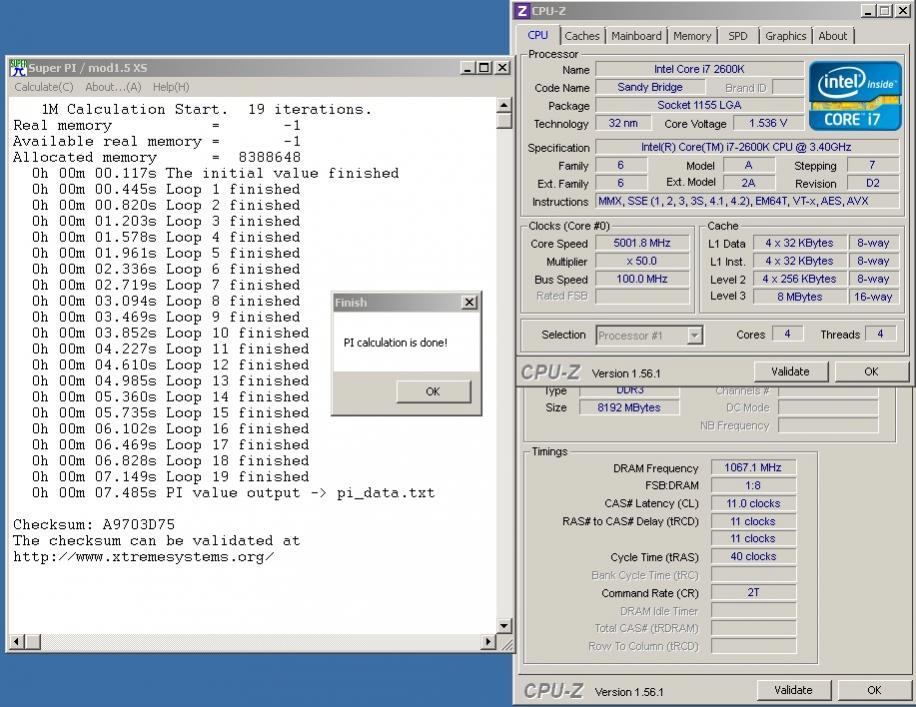
Task: Click Validate in the front CPU-Z window
Action: pyautogui.click(x=790, y=372)
